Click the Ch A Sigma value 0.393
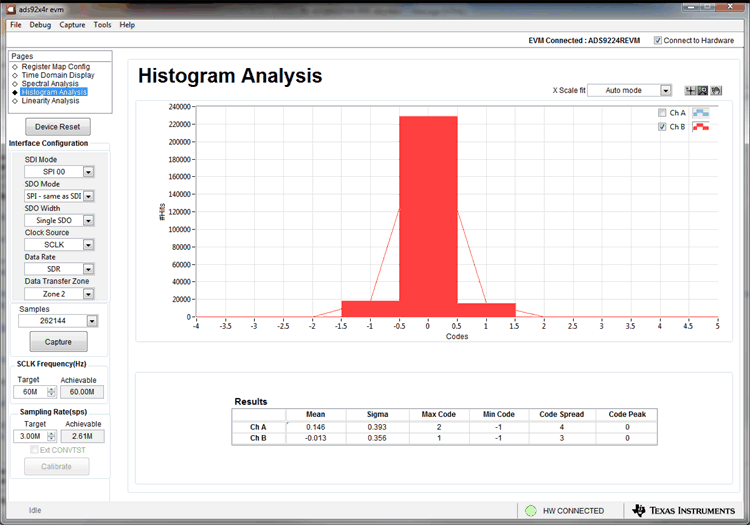 [377, 427]
